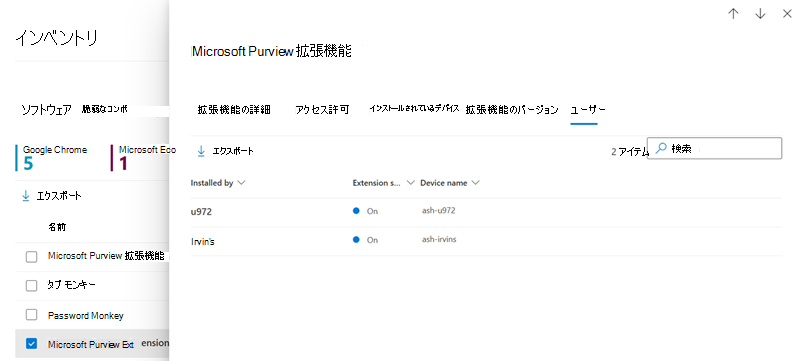Screen dimensions: 800x361
Task: Click the magnifier icon in search box
Action: pos(661,149)
